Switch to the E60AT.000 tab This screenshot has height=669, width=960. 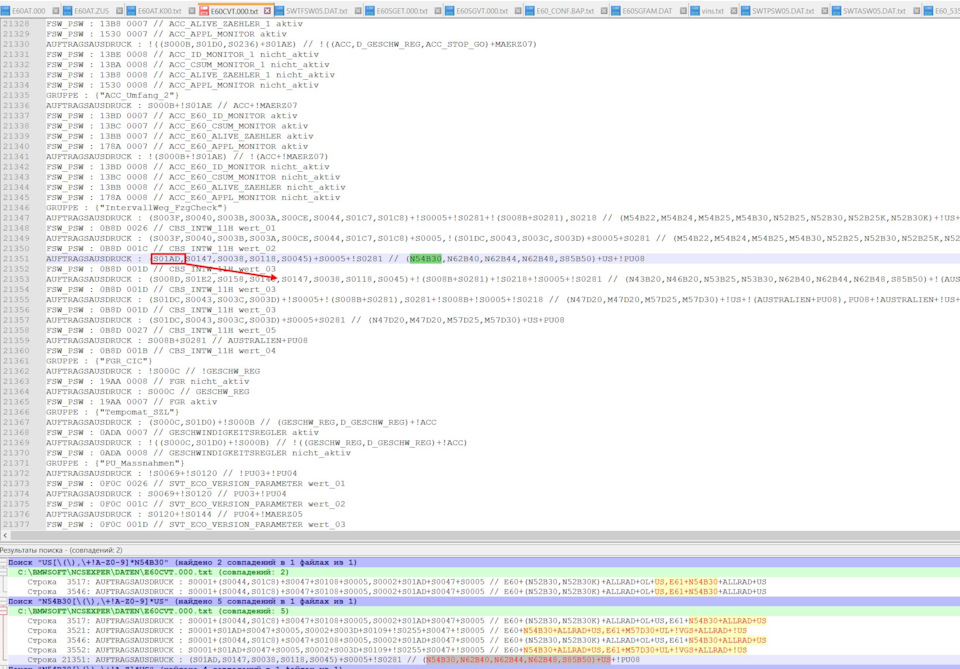(28, 11)
